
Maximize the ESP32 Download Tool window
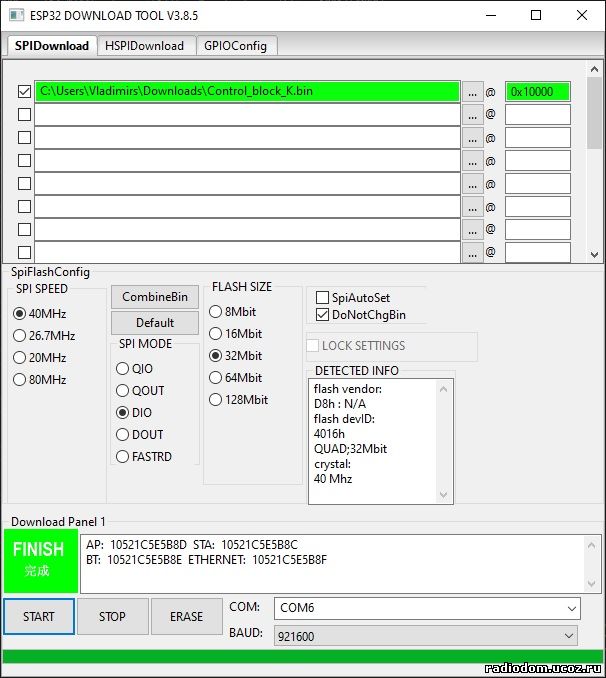(536, 15)
